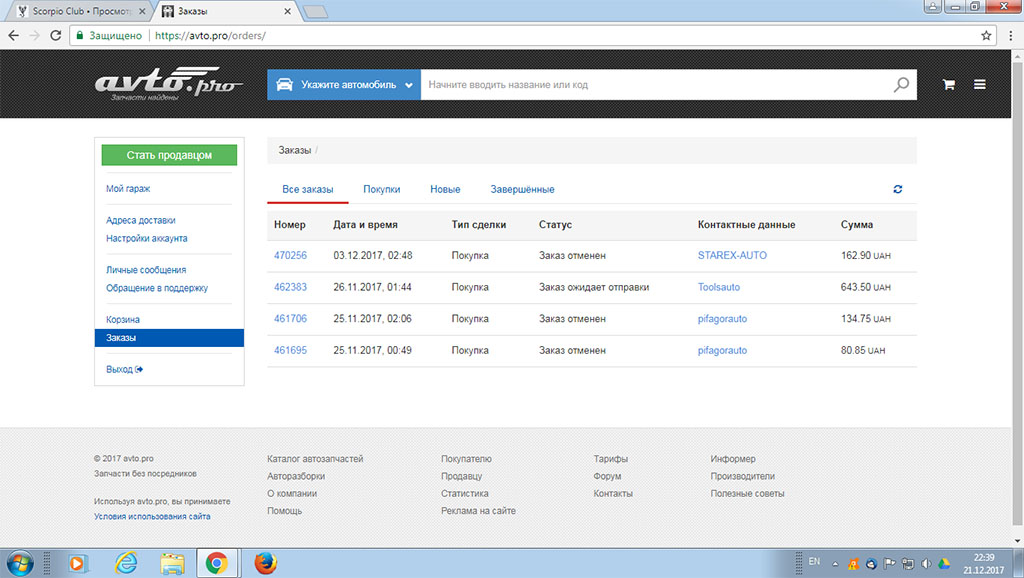This screenshot has width=1024, height=578.
Task: Open order number 470256
Action: 291,255
